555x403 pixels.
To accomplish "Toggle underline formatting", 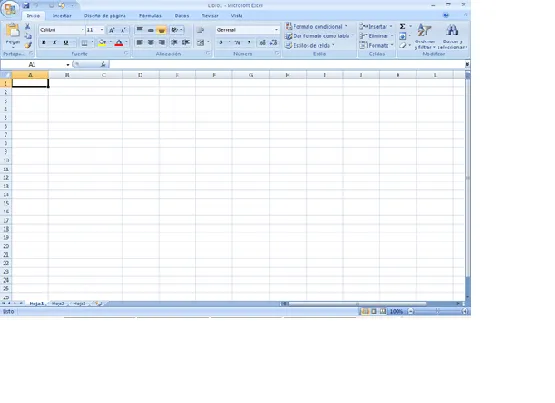I will coord(66,43).
